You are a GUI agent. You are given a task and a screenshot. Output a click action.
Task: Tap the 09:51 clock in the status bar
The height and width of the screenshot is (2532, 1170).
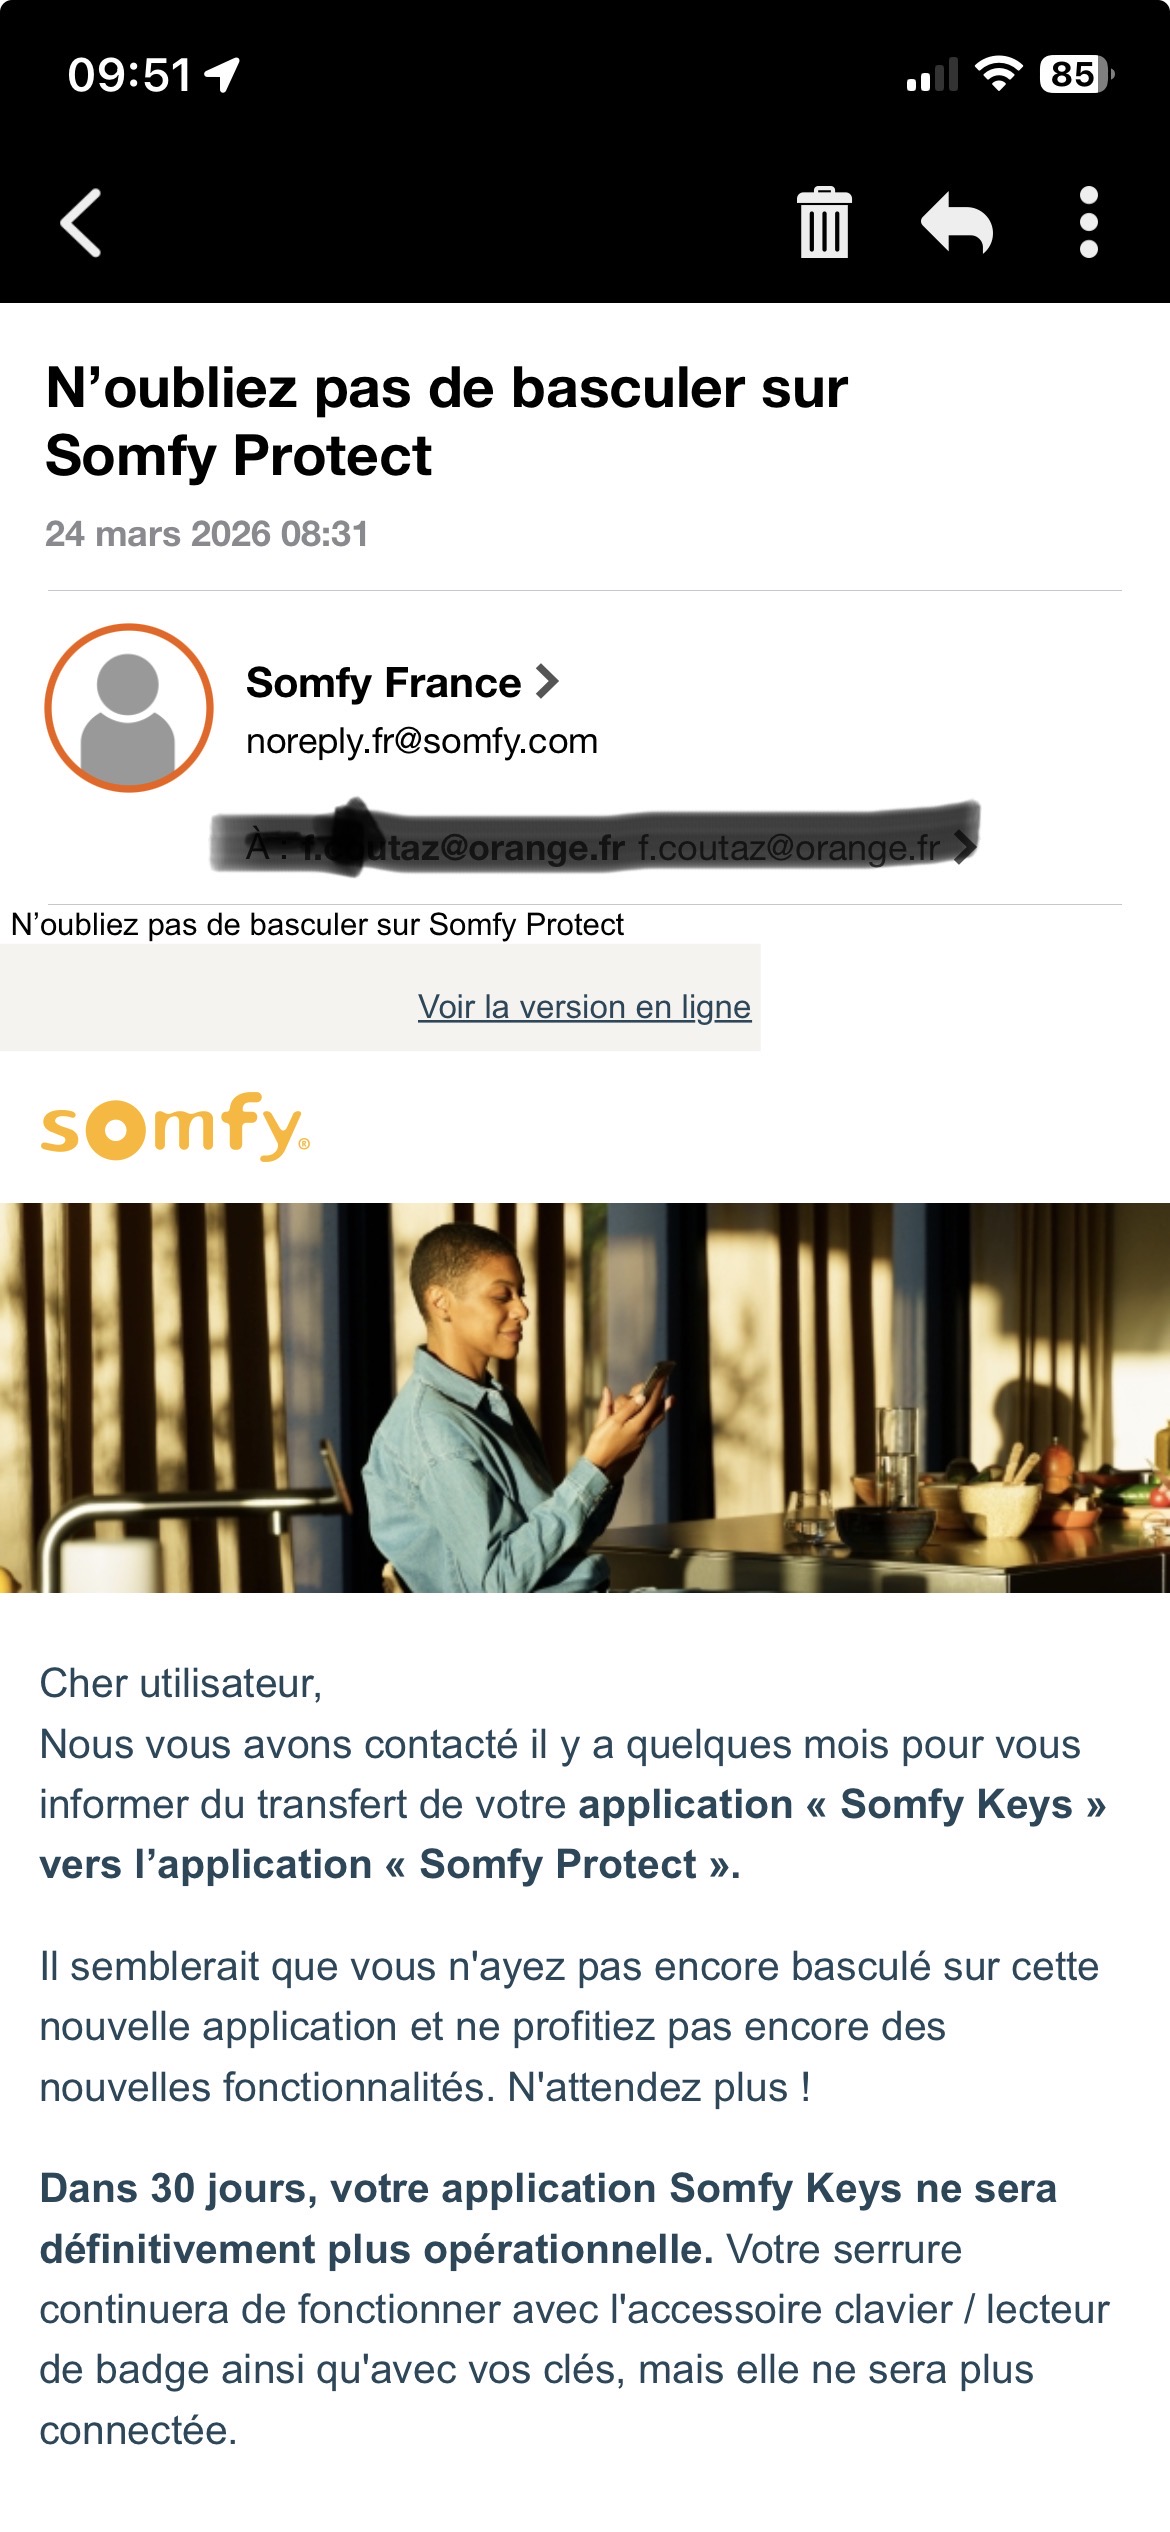[x=129, y=75]
